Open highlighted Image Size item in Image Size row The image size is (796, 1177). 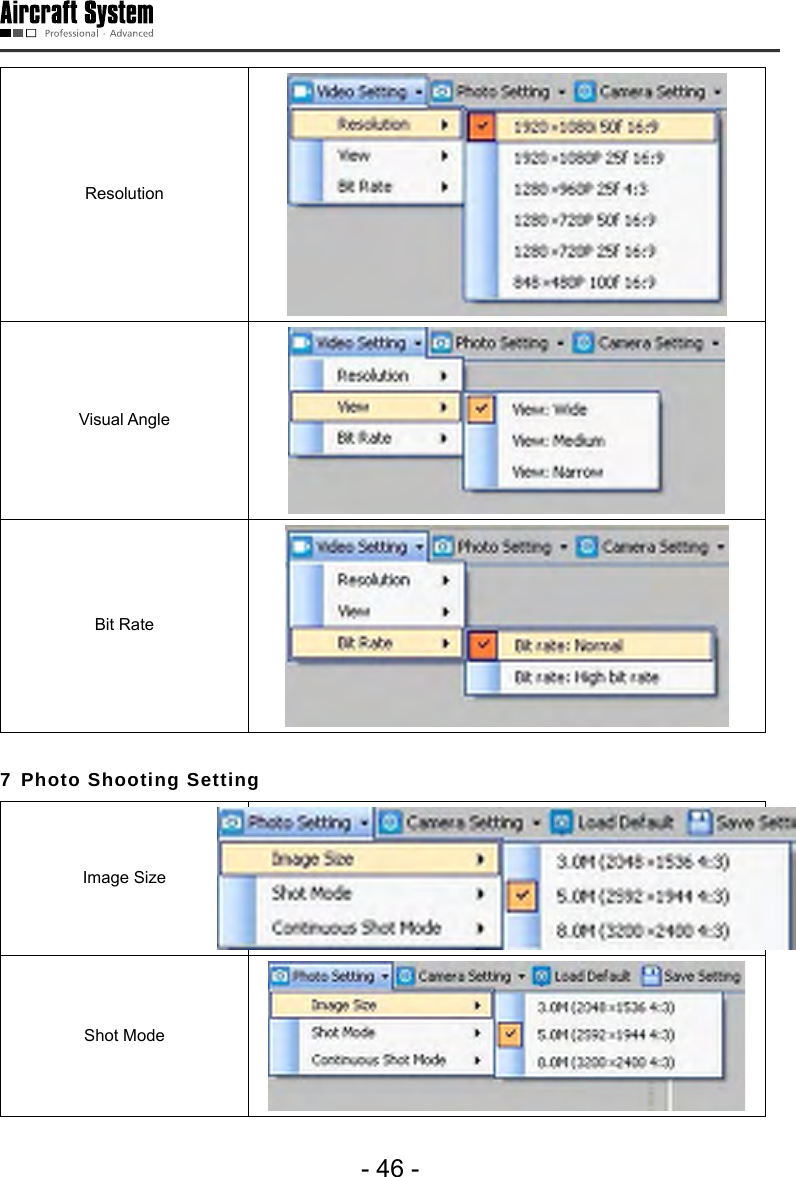pos(360,859)
